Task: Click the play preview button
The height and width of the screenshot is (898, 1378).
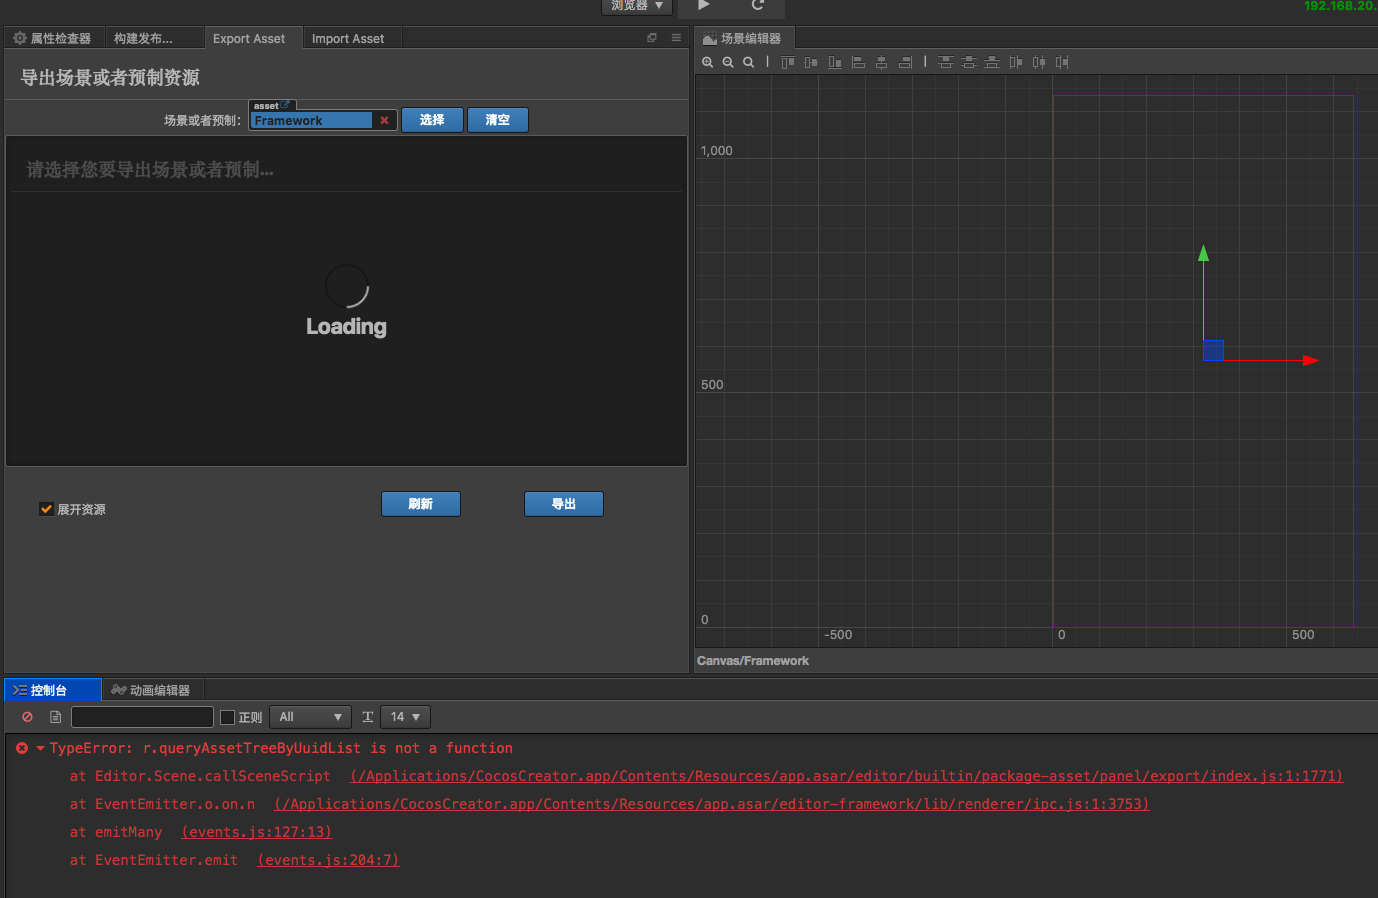Action: point(704,5)
